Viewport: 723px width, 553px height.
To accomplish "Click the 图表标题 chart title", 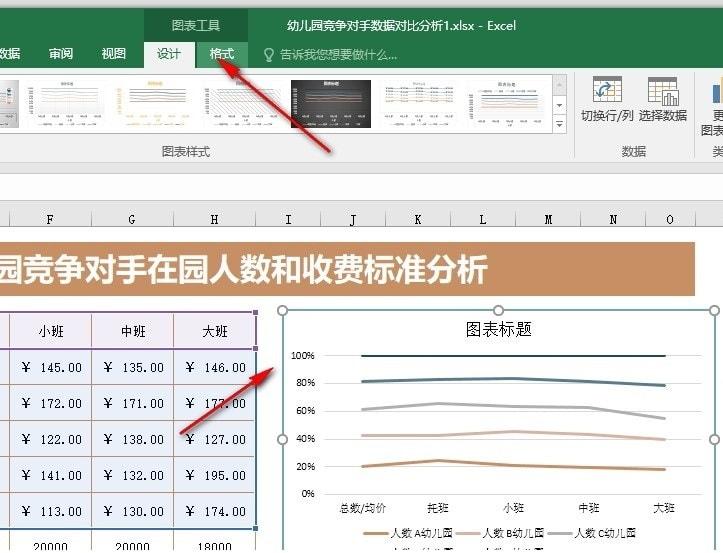I will (498, 329).
